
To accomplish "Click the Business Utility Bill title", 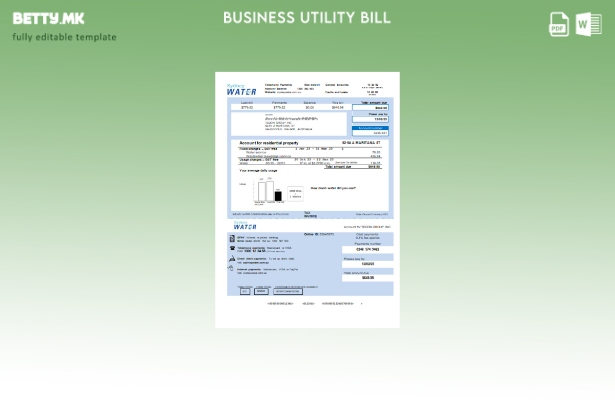I will click(x=307, y=18).
